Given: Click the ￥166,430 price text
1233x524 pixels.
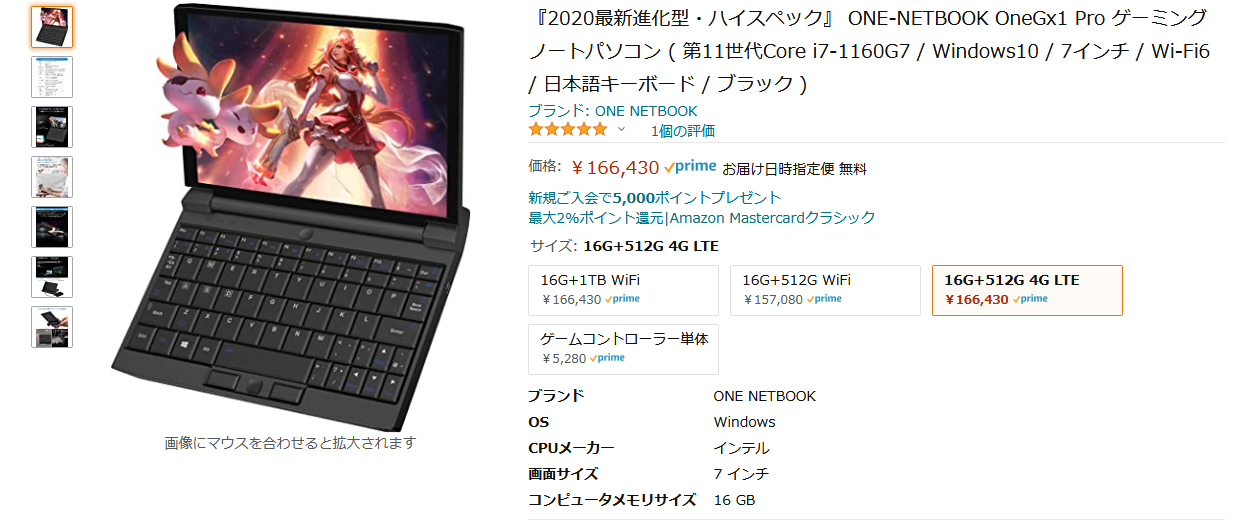Looking at the screenshot, I should point(615,168).
